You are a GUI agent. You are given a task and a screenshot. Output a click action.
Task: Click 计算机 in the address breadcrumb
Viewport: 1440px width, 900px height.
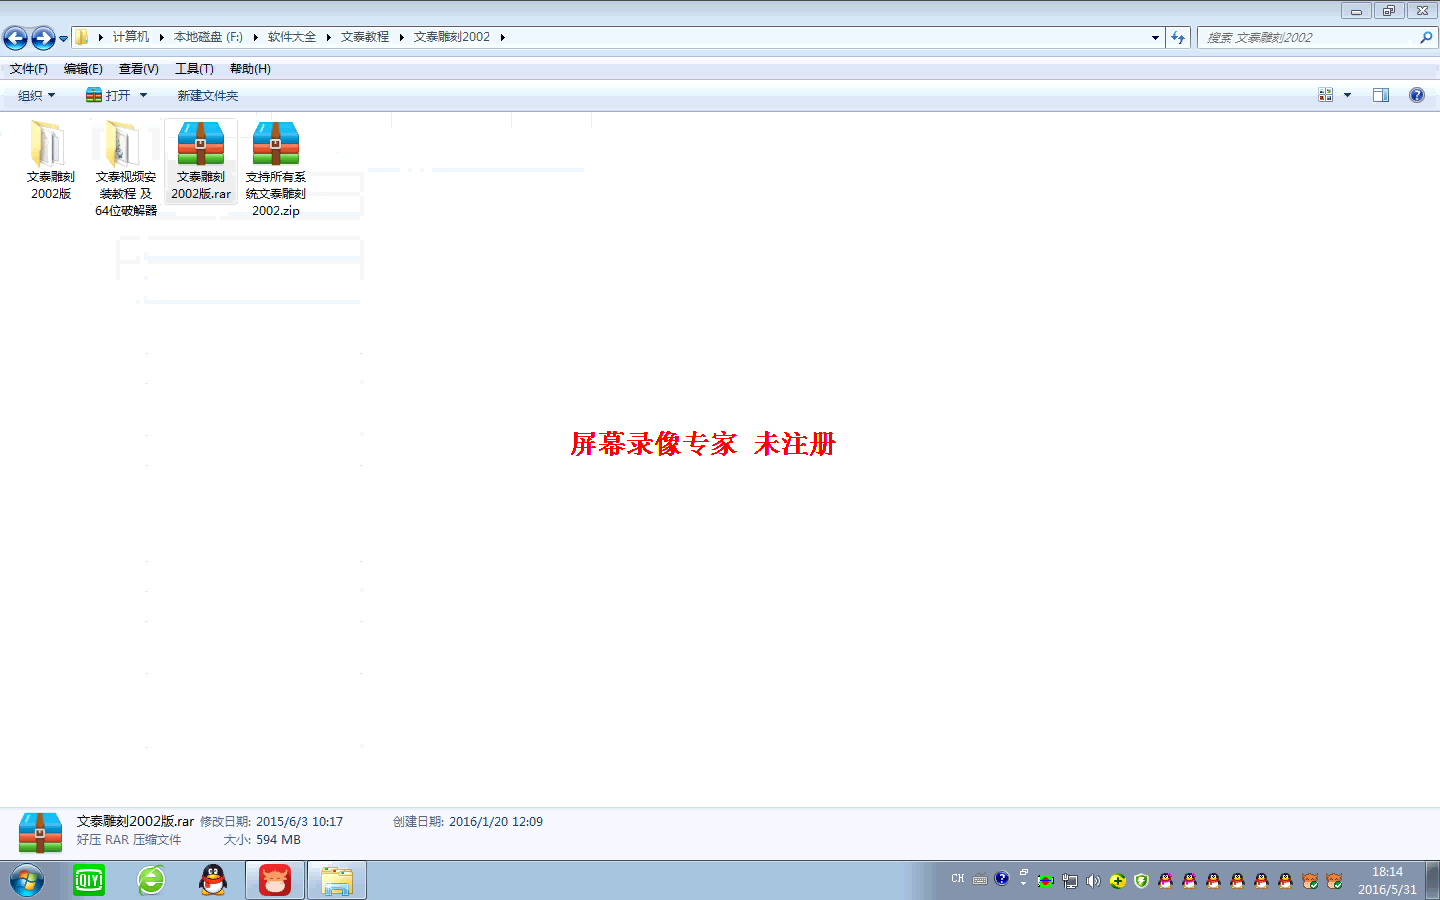(x=130, y=37)
